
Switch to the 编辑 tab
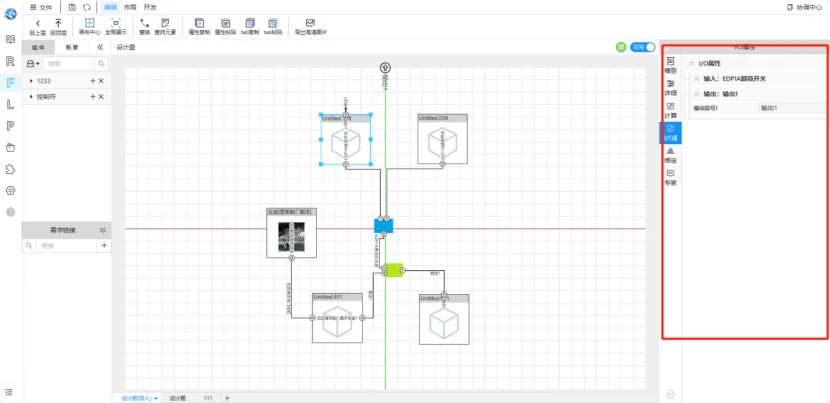coord(110,7)
